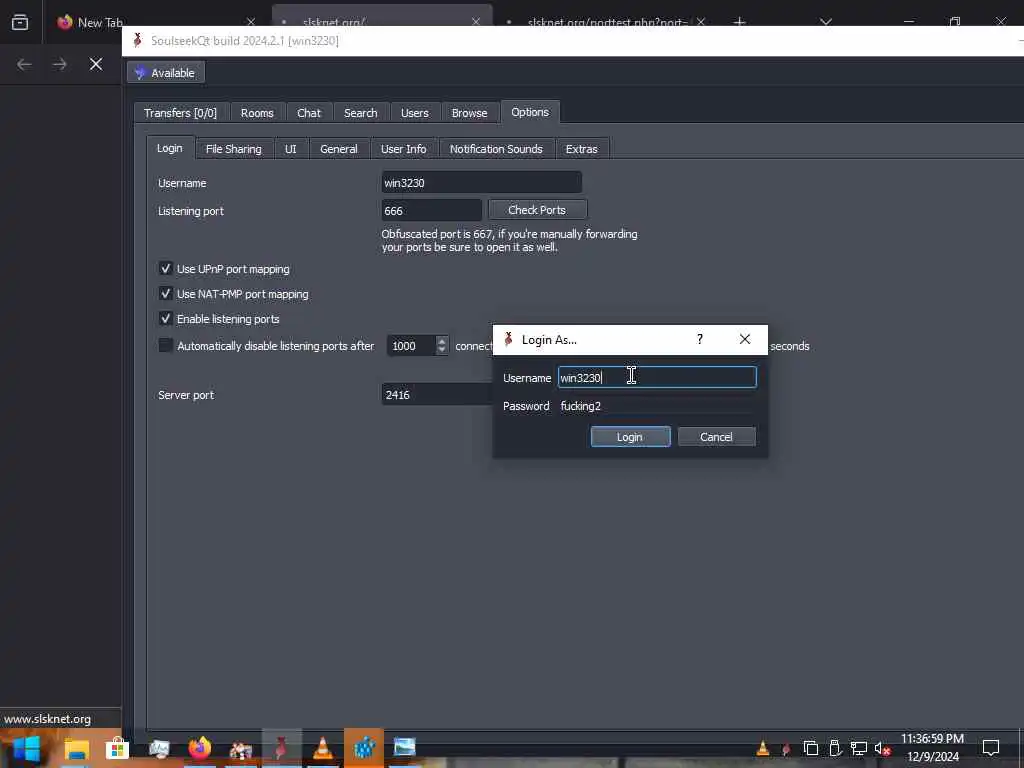Toggle Use UPnP port mapping checkbox

(165, 268)
